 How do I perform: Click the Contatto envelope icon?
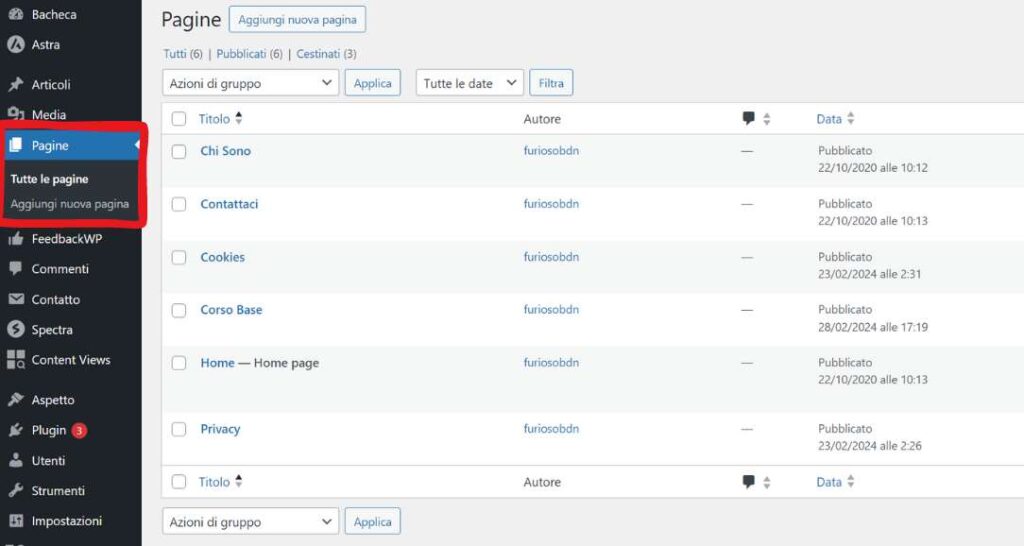[x=16, y=299]
